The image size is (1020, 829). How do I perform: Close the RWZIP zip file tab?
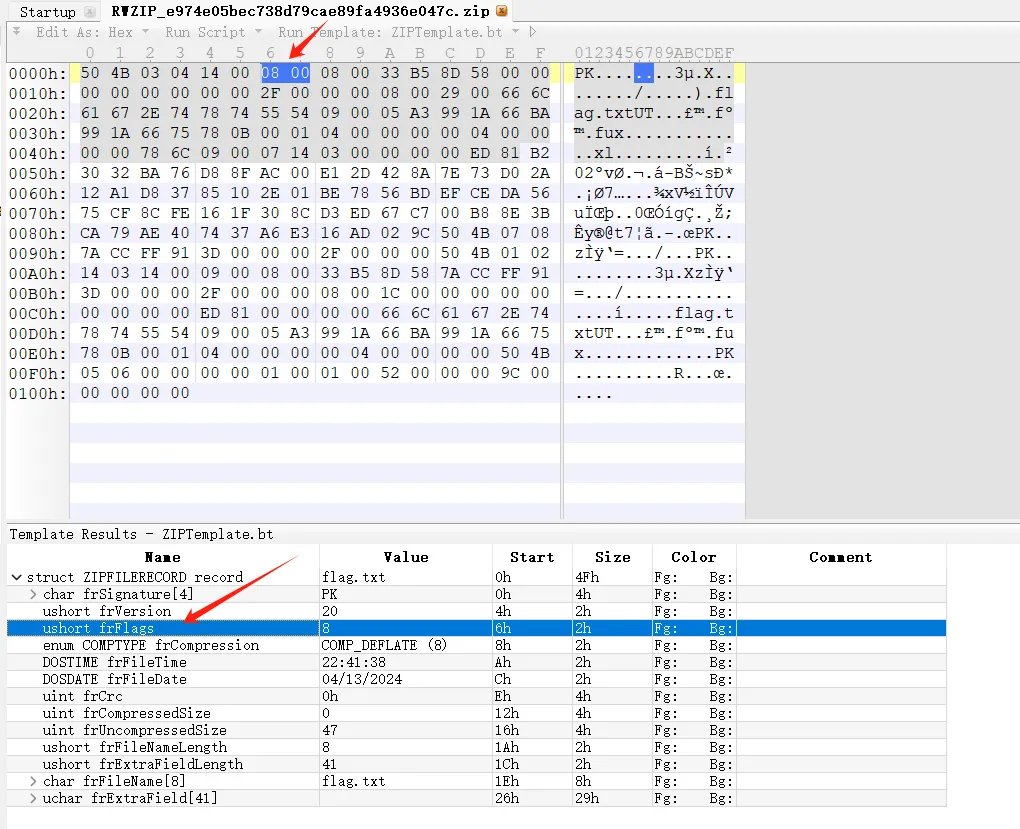pos(502,11)
